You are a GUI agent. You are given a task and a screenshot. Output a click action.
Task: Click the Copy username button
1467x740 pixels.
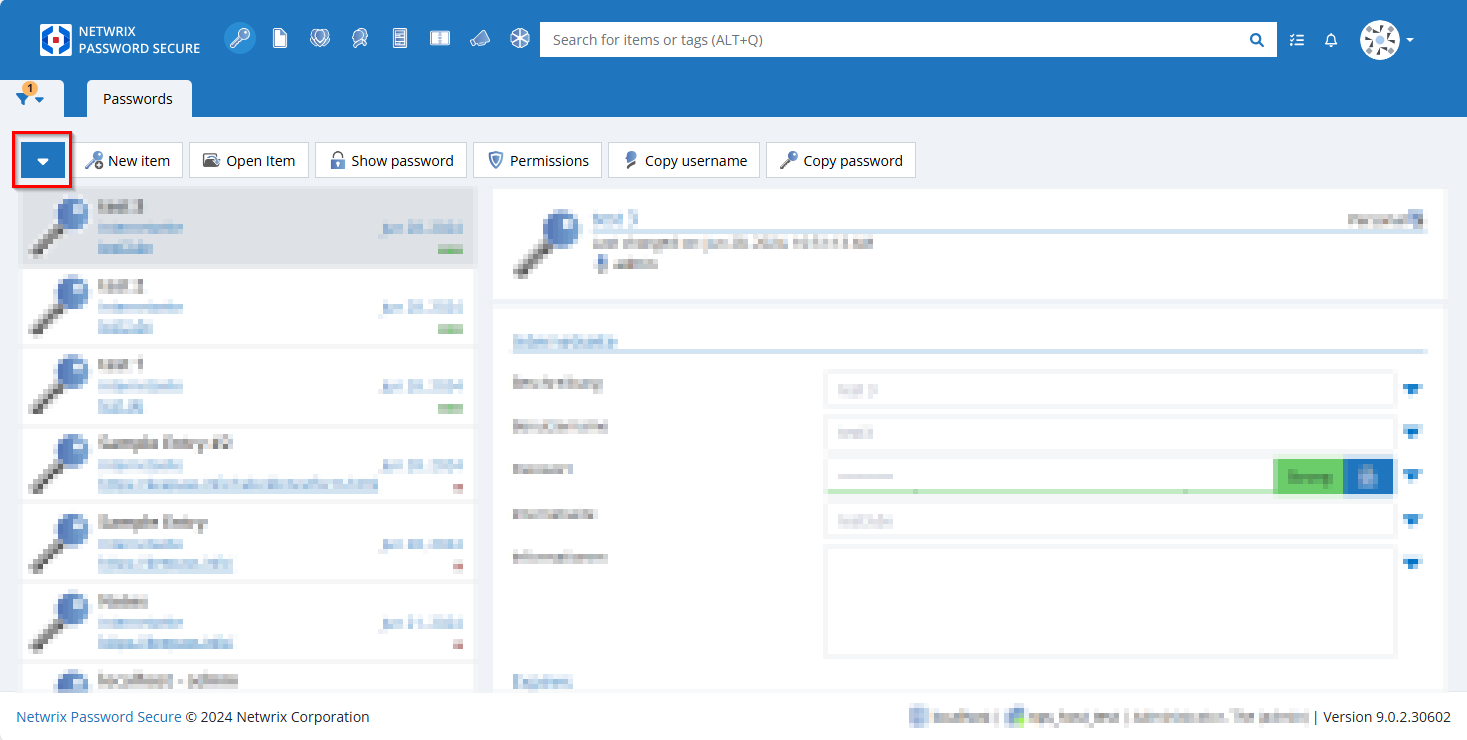[684, 160]
